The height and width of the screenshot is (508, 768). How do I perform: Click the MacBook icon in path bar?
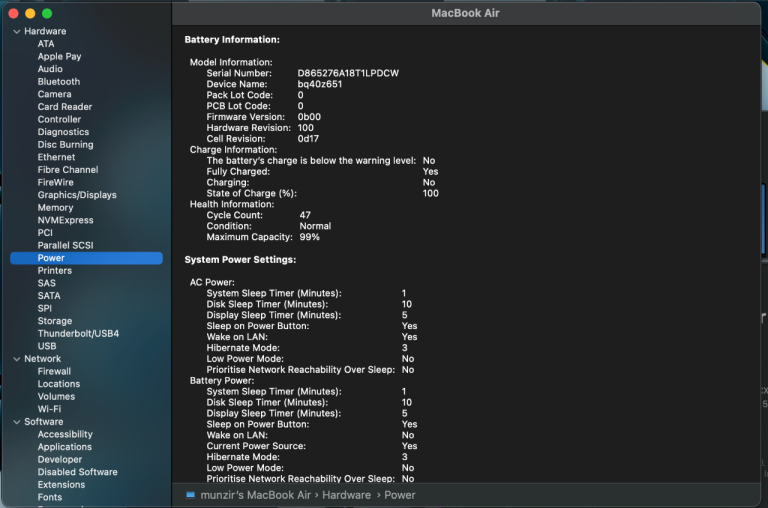point(191,495)
